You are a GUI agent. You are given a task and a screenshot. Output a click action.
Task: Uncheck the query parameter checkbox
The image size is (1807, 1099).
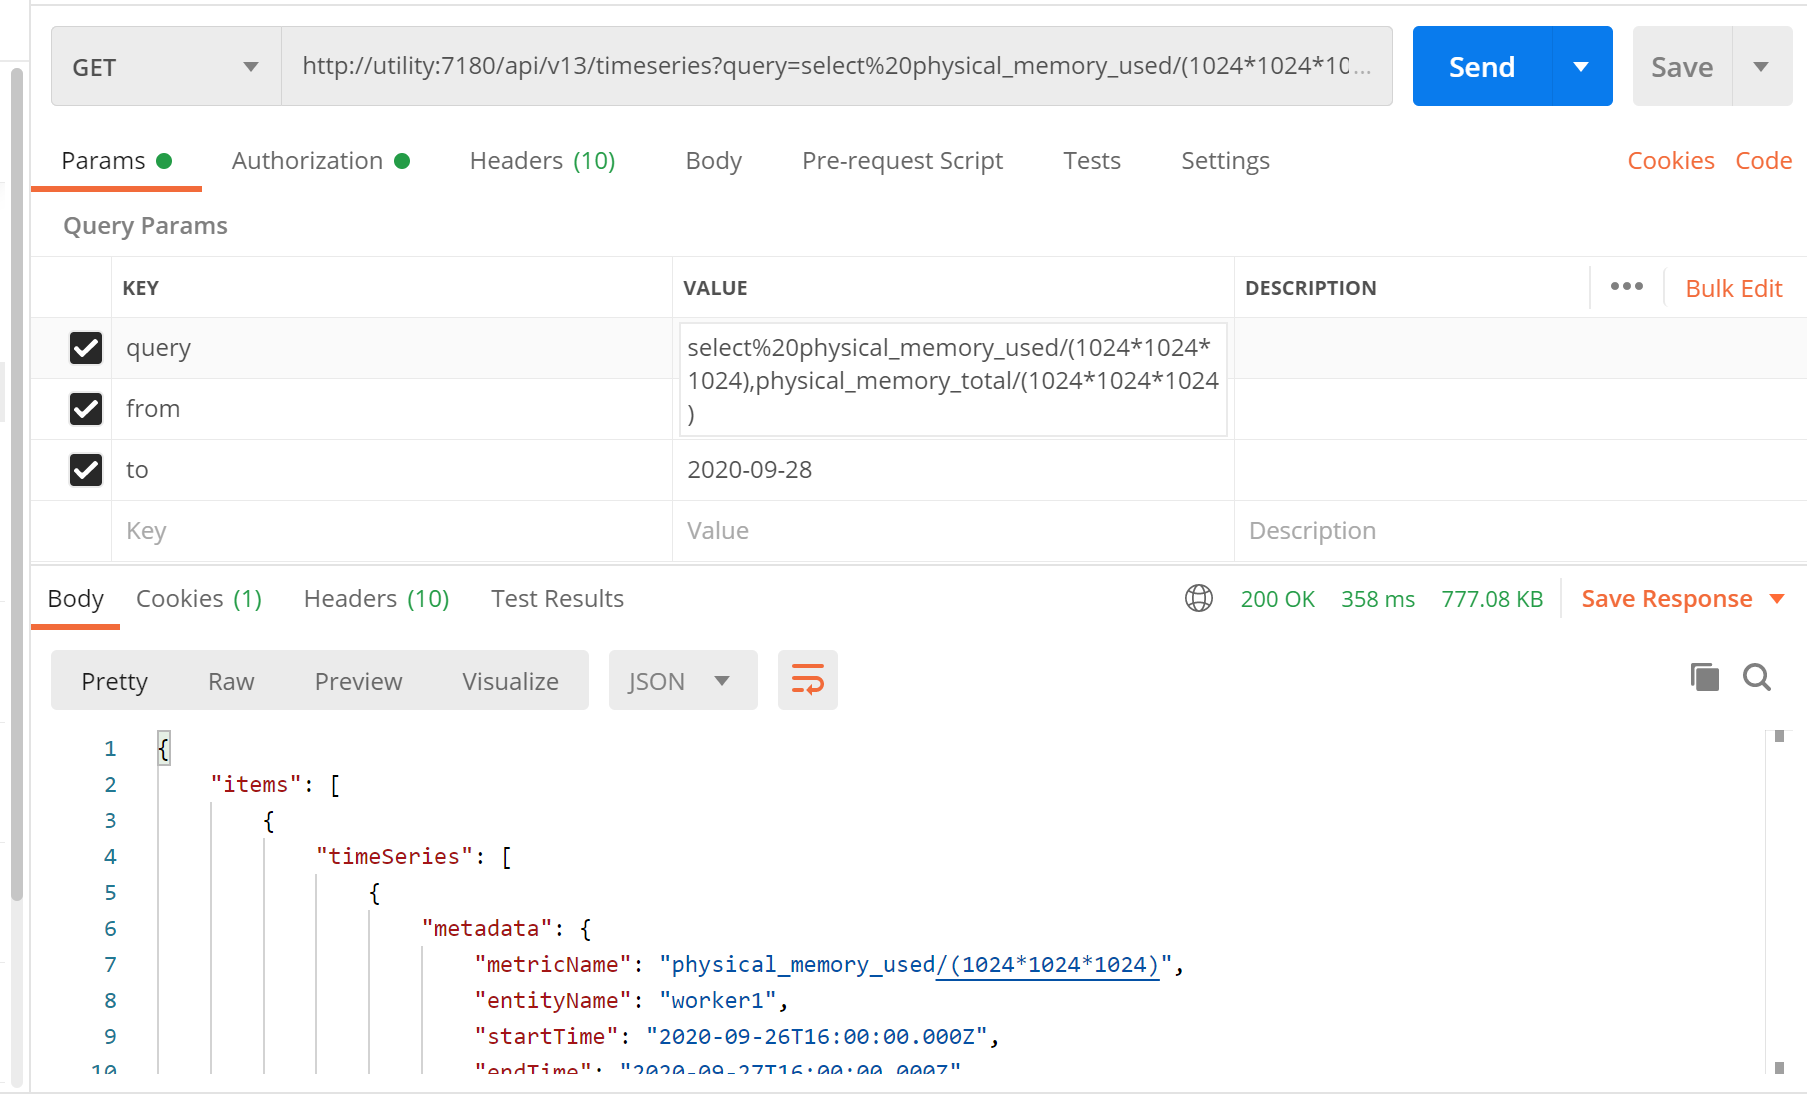[x=86, y=348]
